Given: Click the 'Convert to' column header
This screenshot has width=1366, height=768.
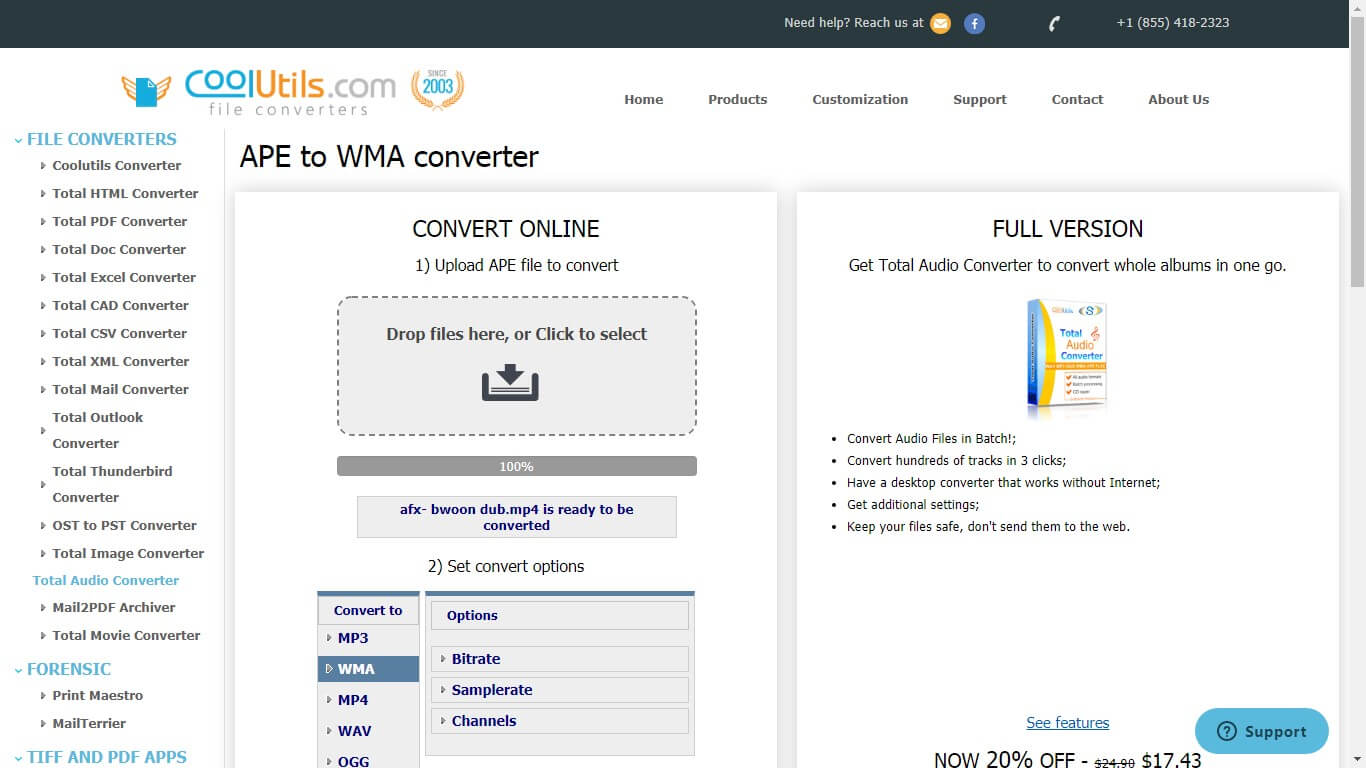Looking at the screenshot, I should [368, 610].
